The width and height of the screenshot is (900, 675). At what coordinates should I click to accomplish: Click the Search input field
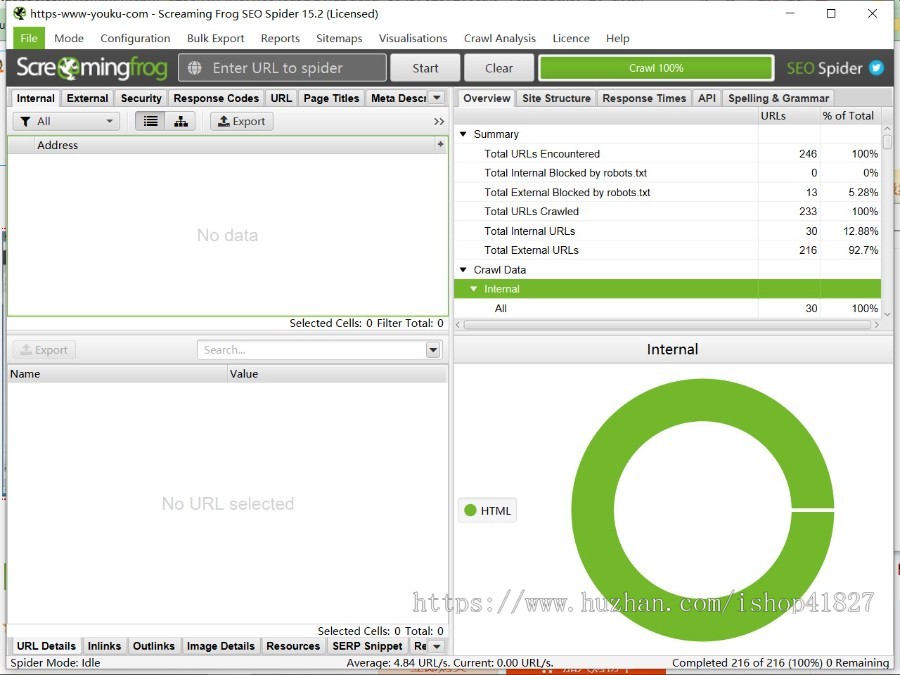point(312,350)
